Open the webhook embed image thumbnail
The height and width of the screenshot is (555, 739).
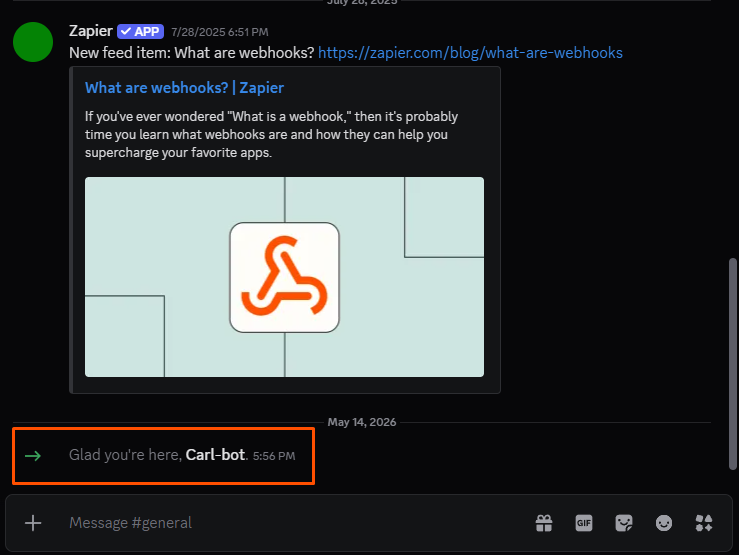(x=284, y=277)
